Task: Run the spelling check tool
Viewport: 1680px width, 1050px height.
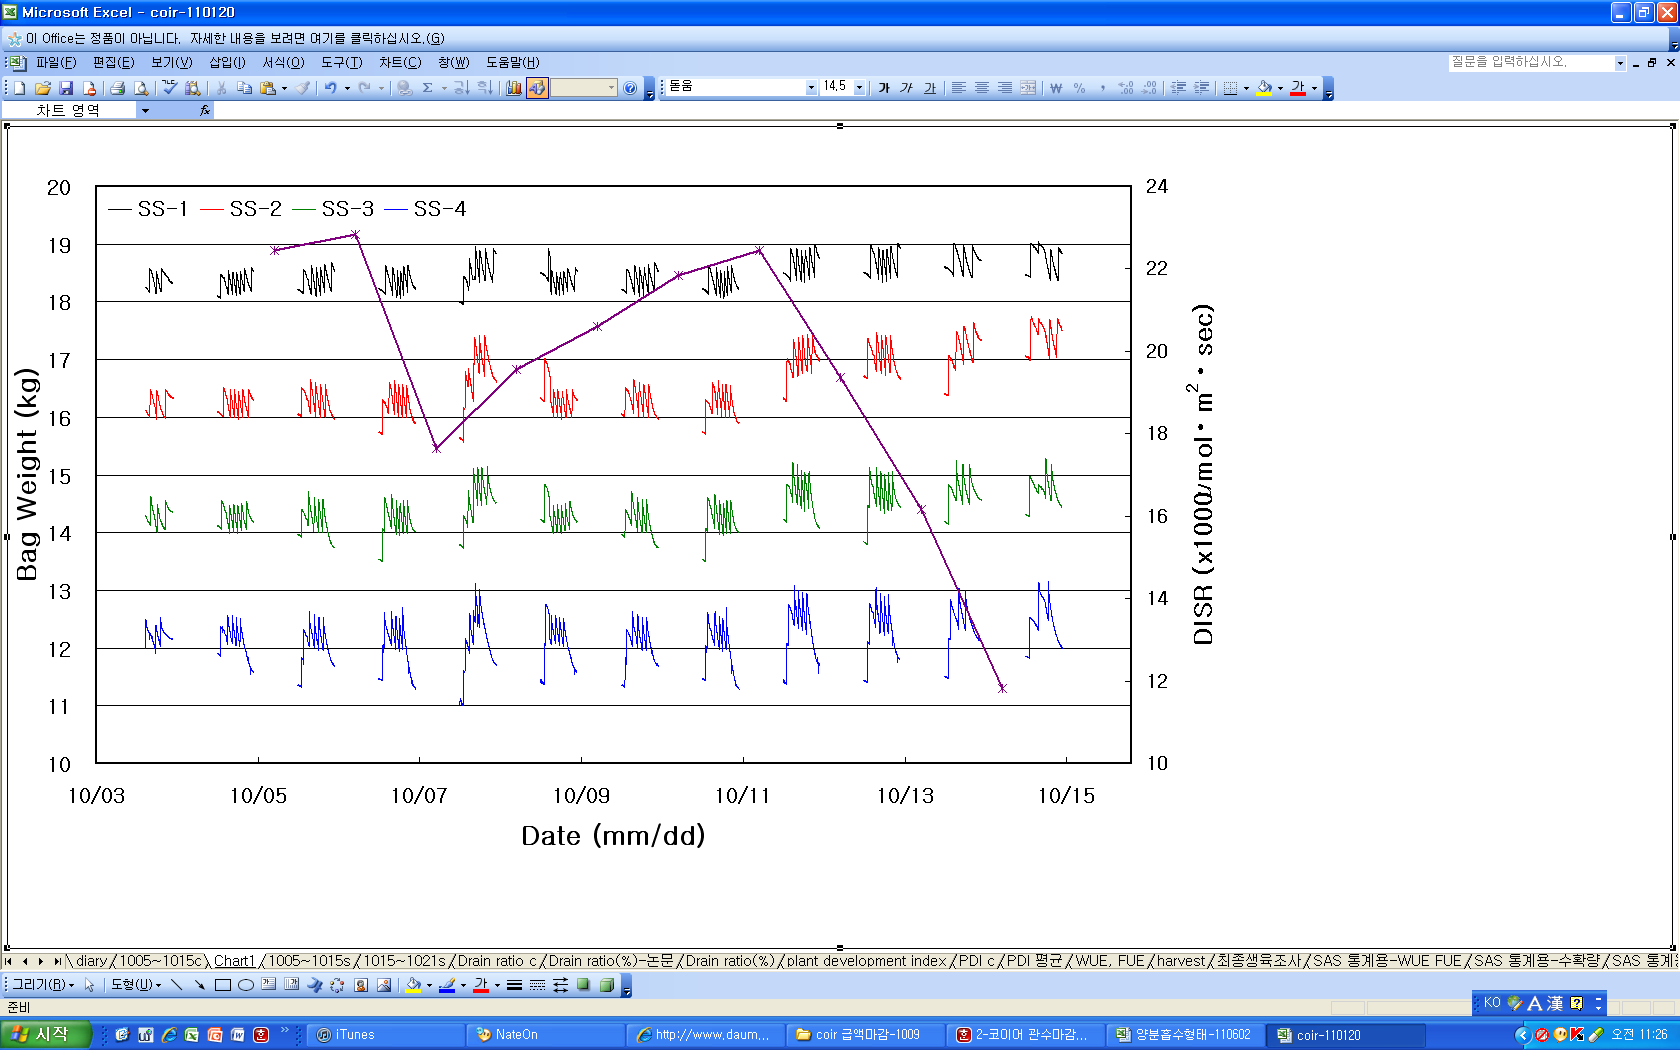Action: click(x=170, y=88)
